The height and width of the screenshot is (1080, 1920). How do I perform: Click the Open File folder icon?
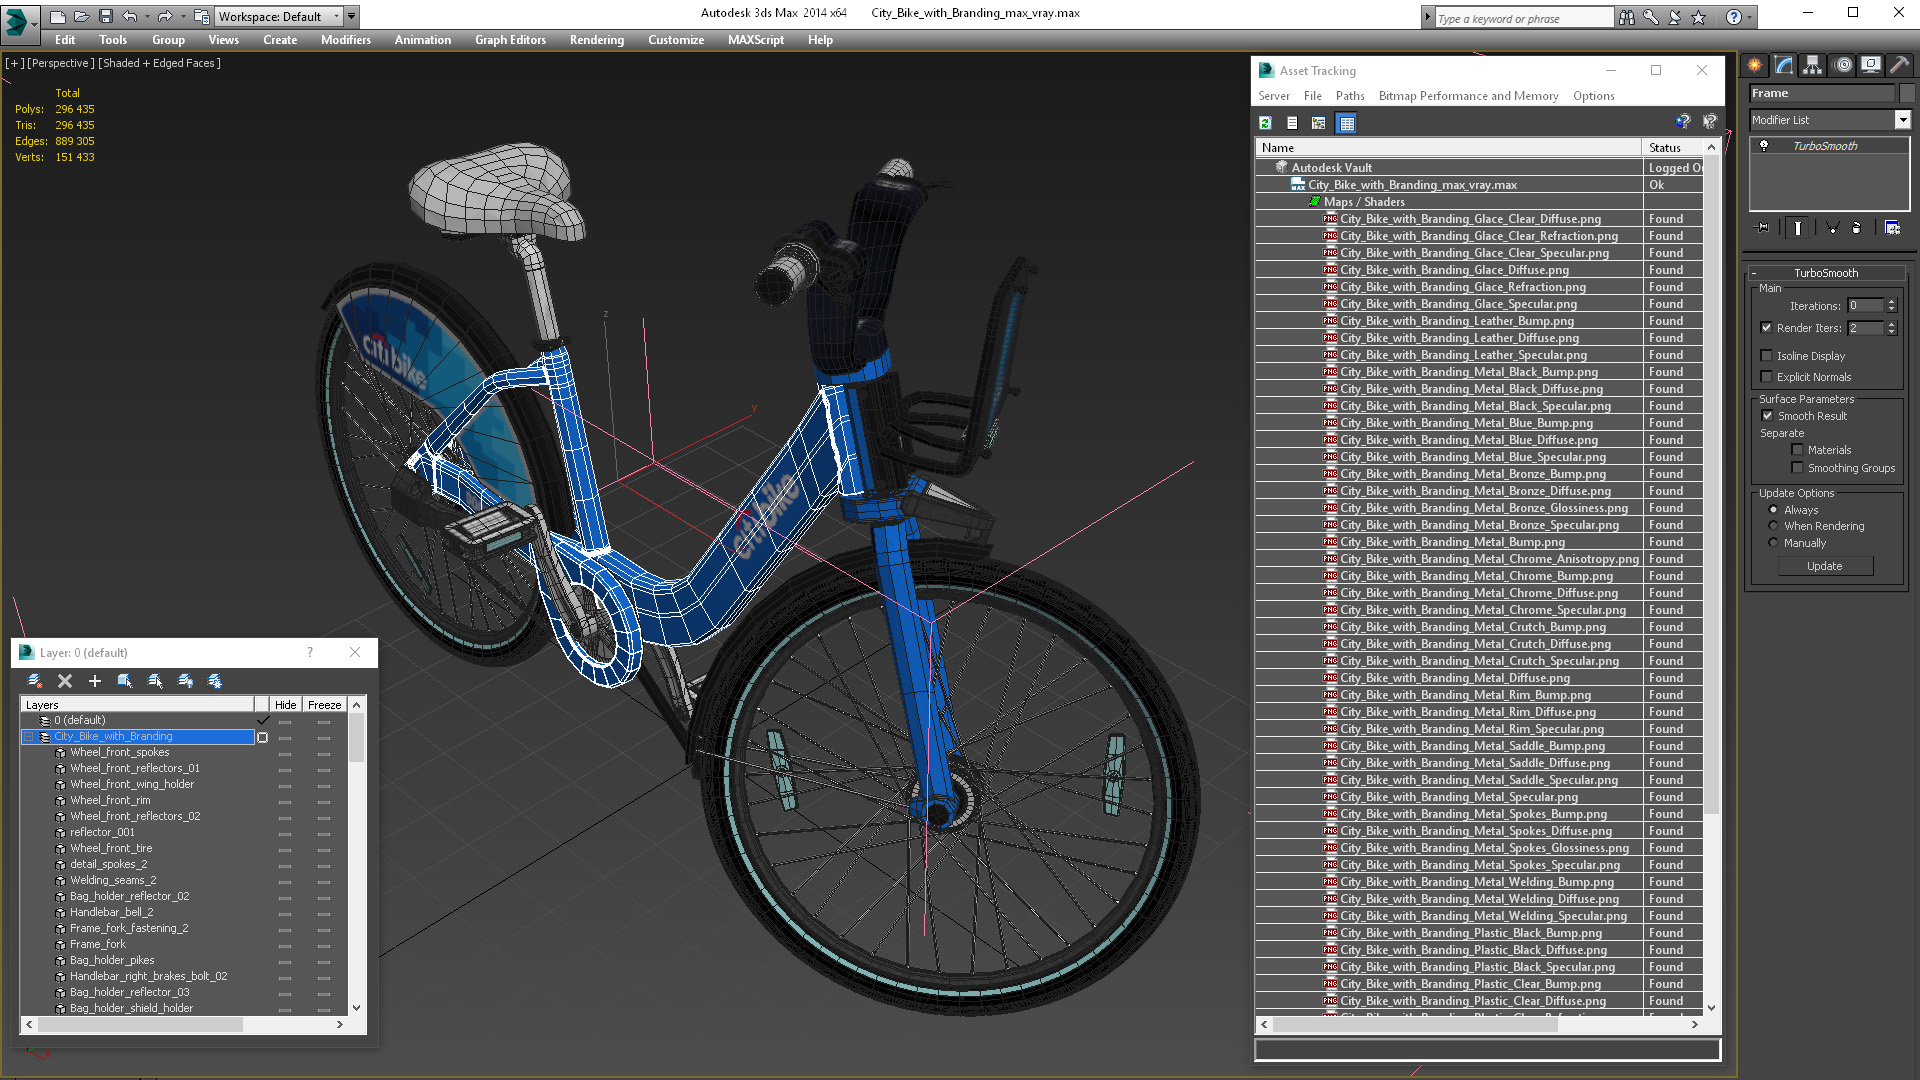(x=82, y=17)
